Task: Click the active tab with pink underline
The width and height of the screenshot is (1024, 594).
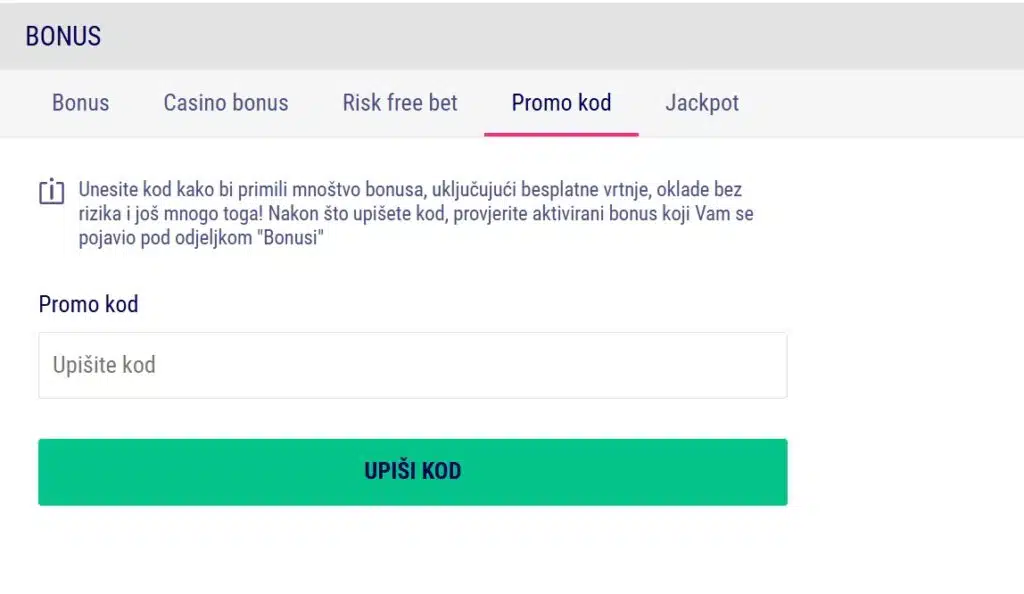Action: 561,103
